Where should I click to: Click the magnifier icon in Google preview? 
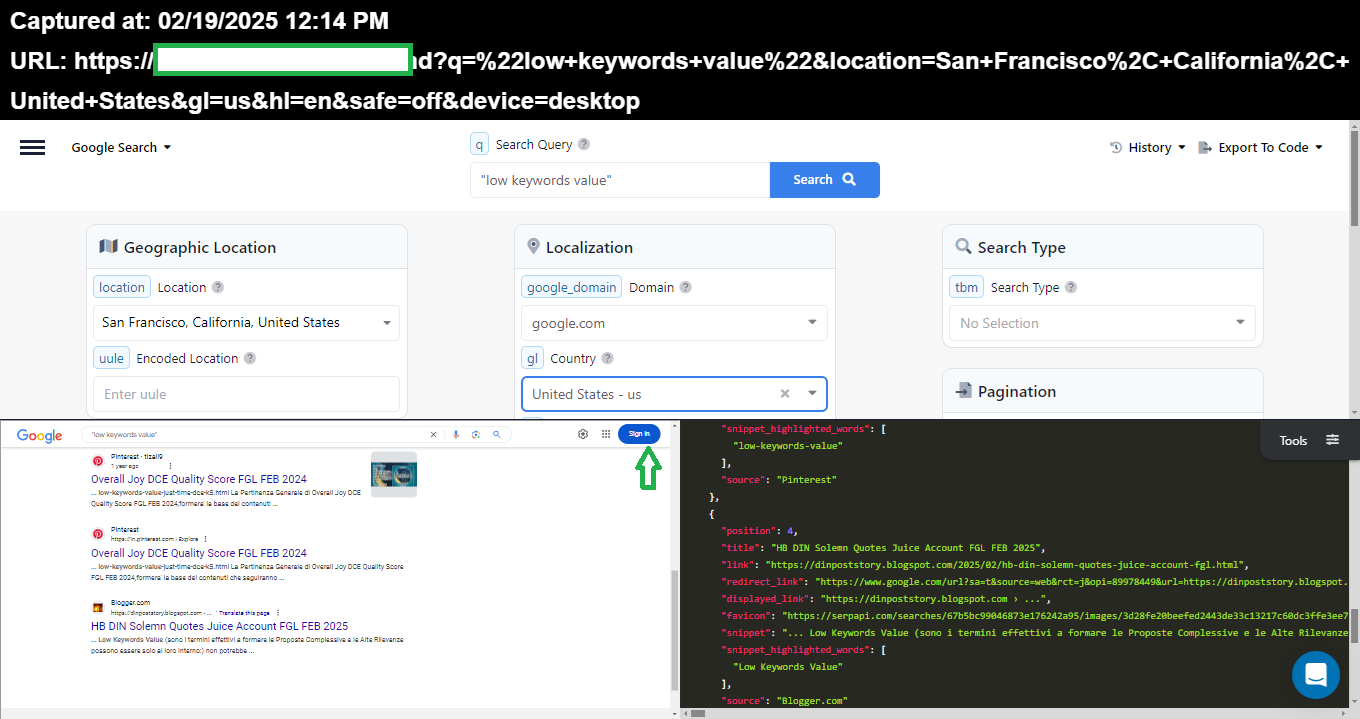pos(496,435)
